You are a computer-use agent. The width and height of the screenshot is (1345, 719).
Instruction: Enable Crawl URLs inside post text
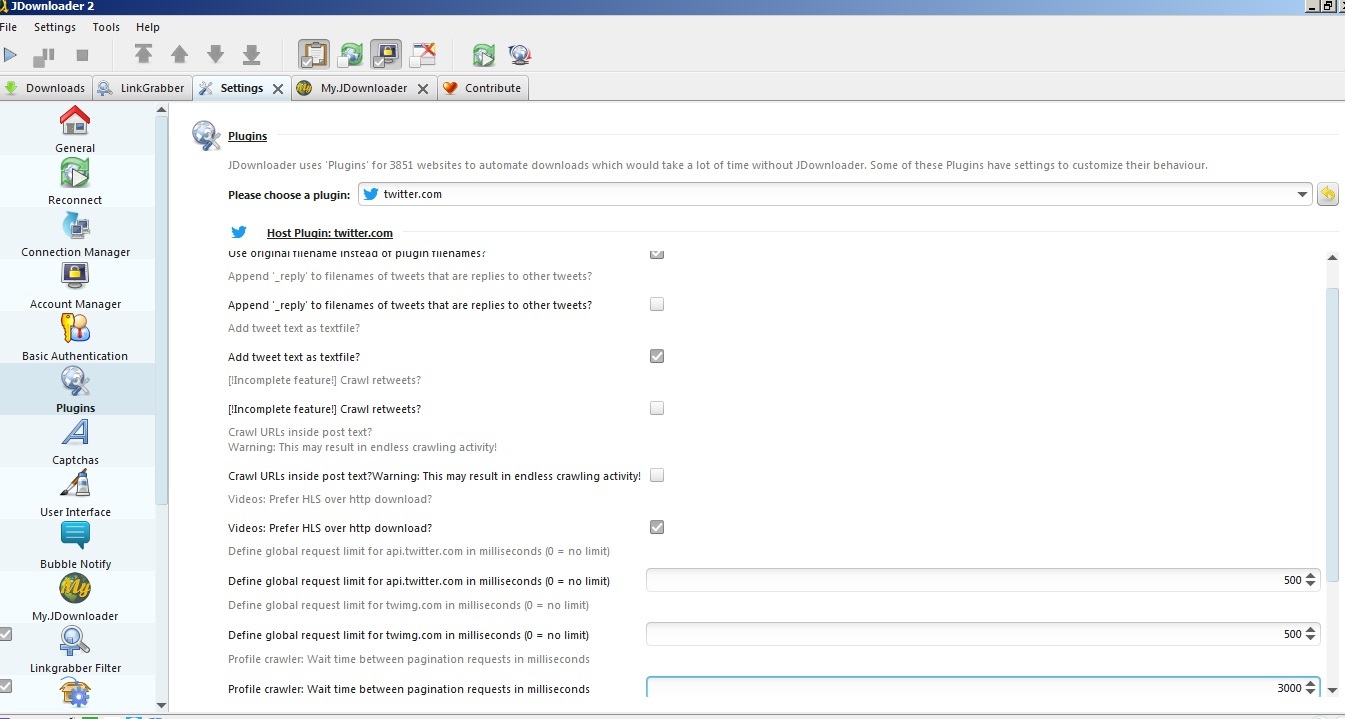click(657, 475)
